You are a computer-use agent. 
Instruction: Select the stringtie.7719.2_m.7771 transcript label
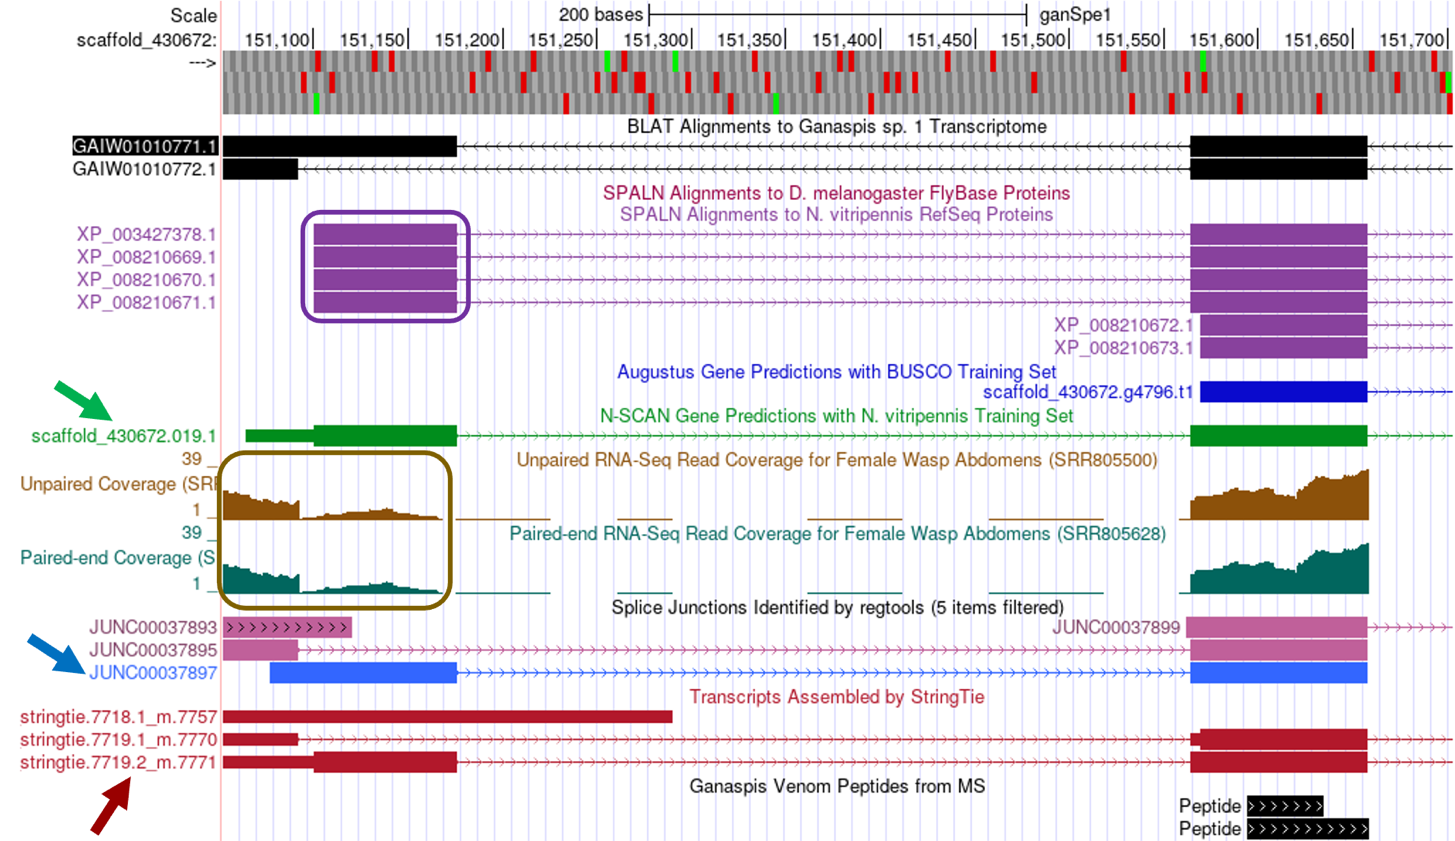tap(119, 763)
